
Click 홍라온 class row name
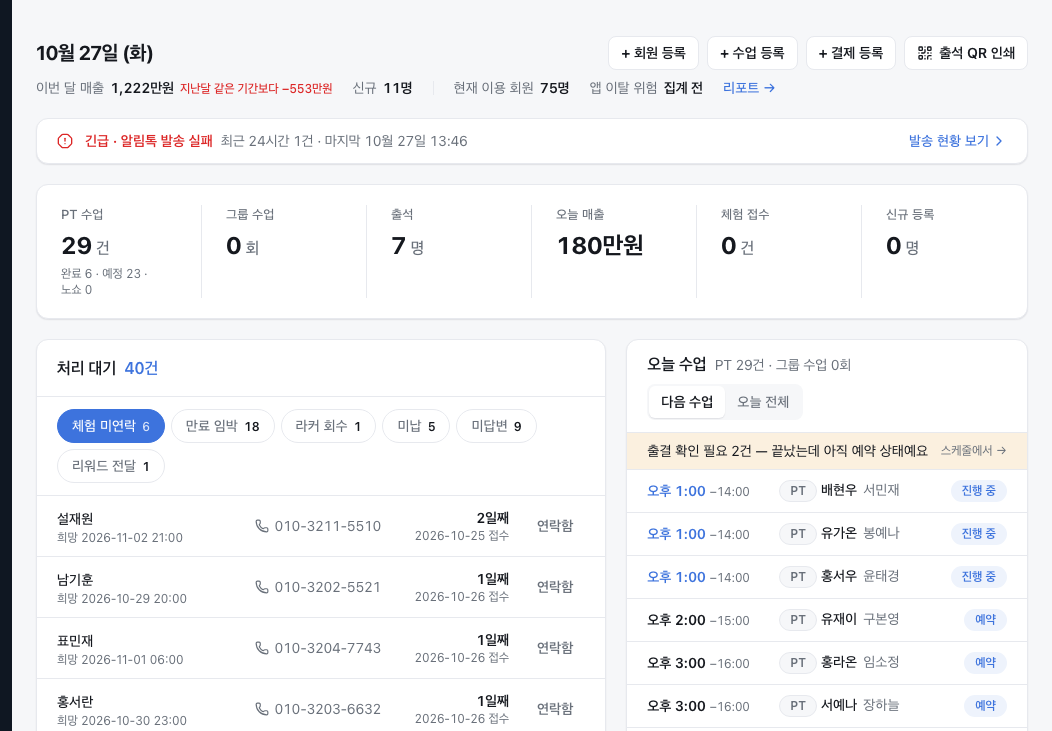(839, 662)
